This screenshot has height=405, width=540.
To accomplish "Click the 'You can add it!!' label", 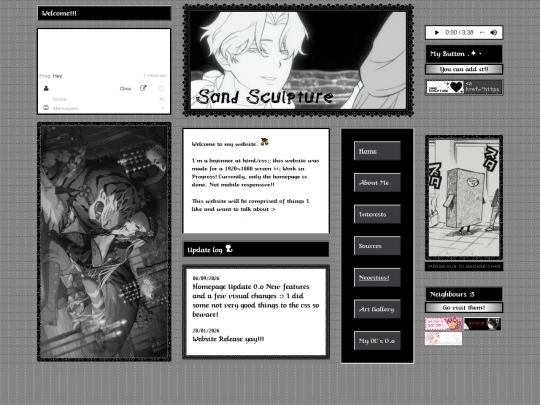I will (464, 69).
